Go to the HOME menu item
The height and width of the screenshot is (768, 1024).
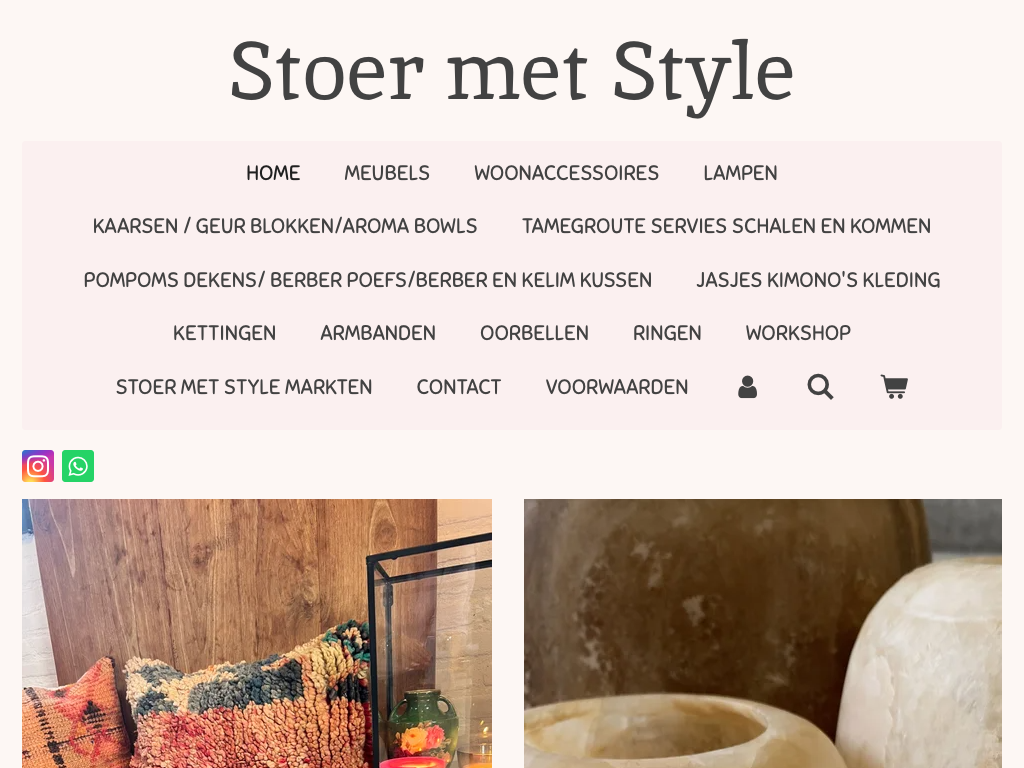click(x=273, y=173)
